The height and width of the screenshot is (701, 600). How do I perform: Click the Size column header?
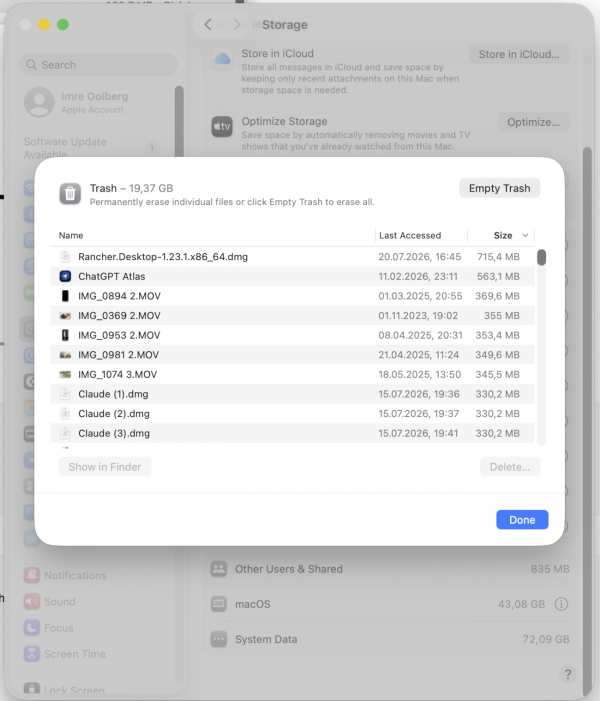point(503,236)
